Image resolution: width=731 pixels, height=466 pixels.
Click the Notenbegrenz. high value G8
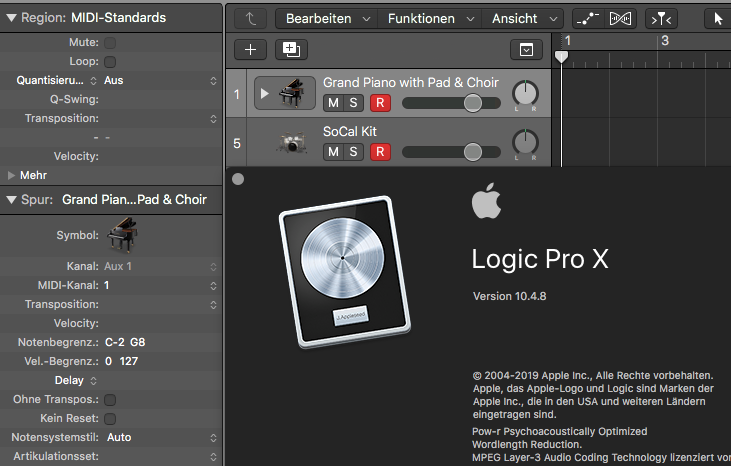tap(138, 343)
